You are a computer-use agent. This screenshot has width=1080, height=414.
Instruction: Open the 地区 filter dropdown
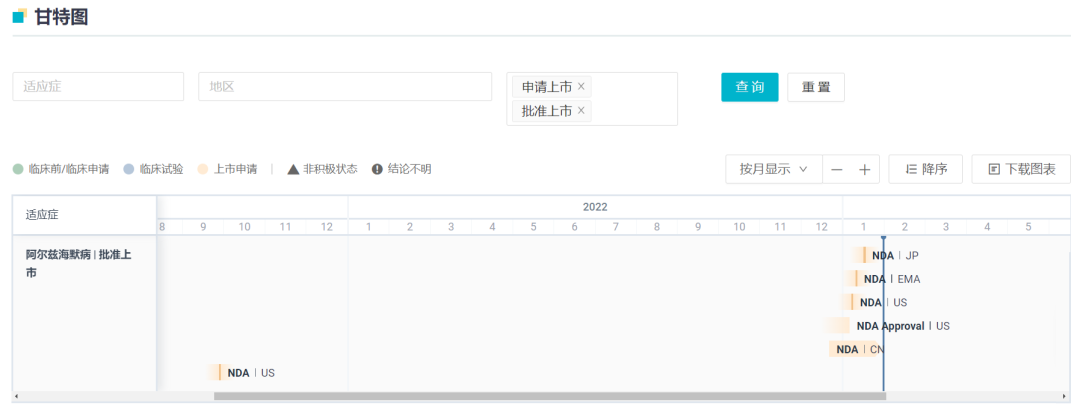(345, 87)
